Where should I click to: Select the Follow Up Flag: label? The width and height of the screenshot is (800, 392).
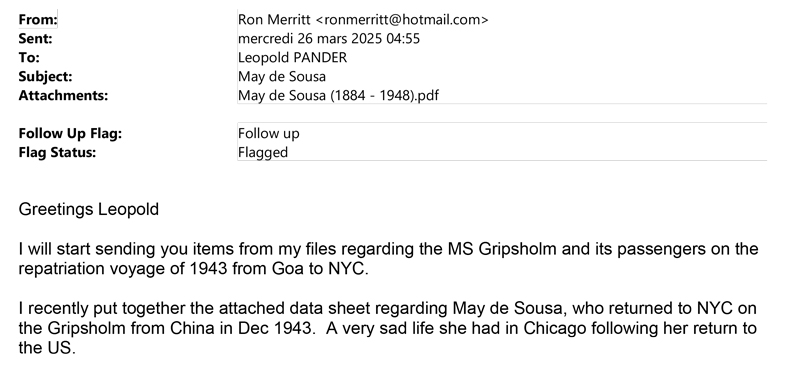[x=70, y=133]
